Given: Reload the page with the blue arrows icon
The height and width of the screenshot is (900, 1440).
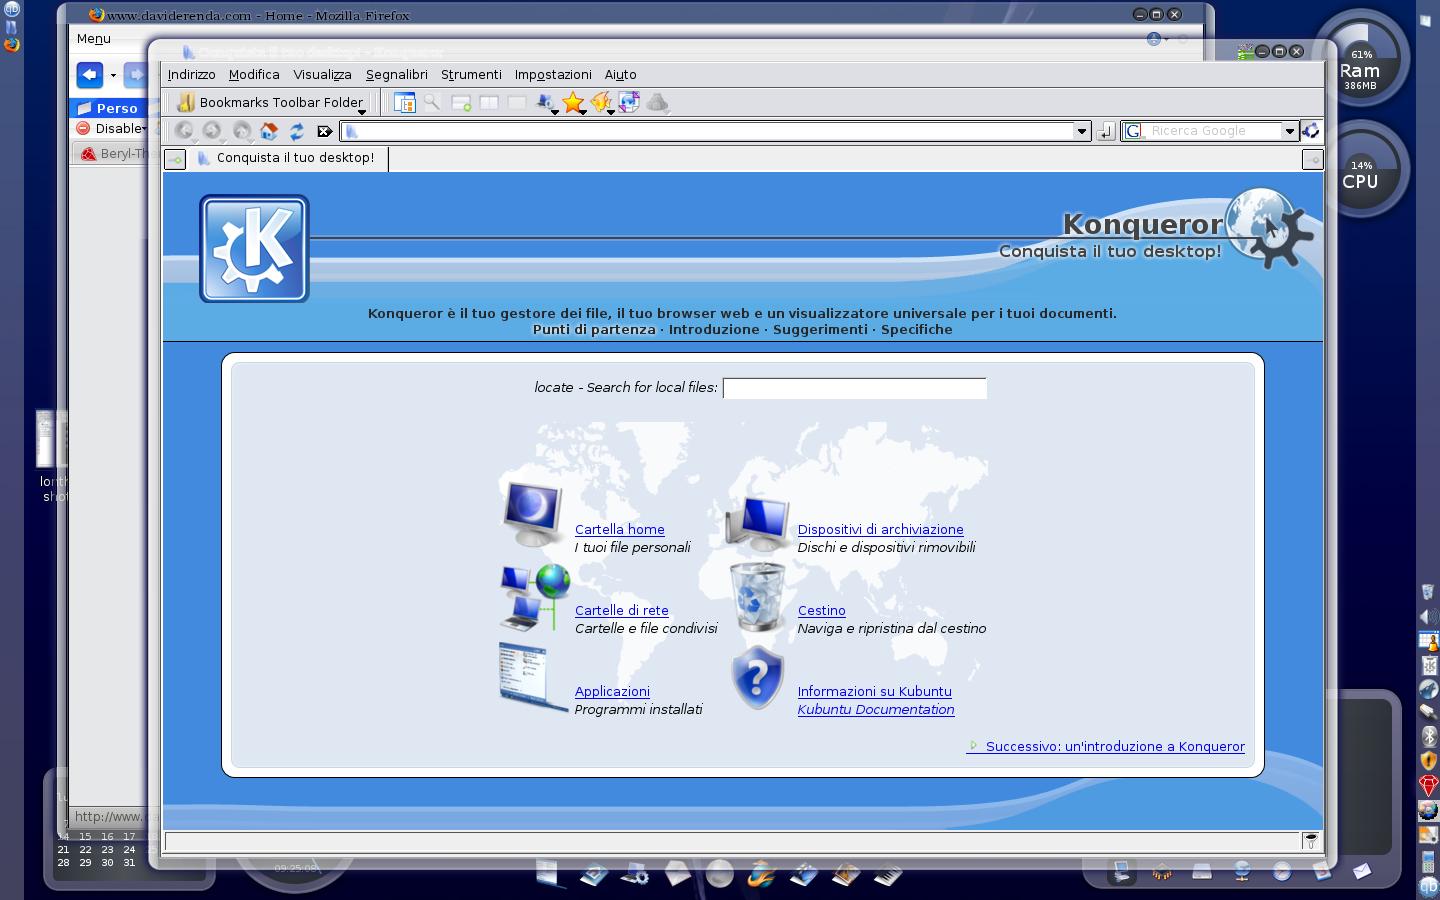Looking at the screenshot, I should point(297,131).
